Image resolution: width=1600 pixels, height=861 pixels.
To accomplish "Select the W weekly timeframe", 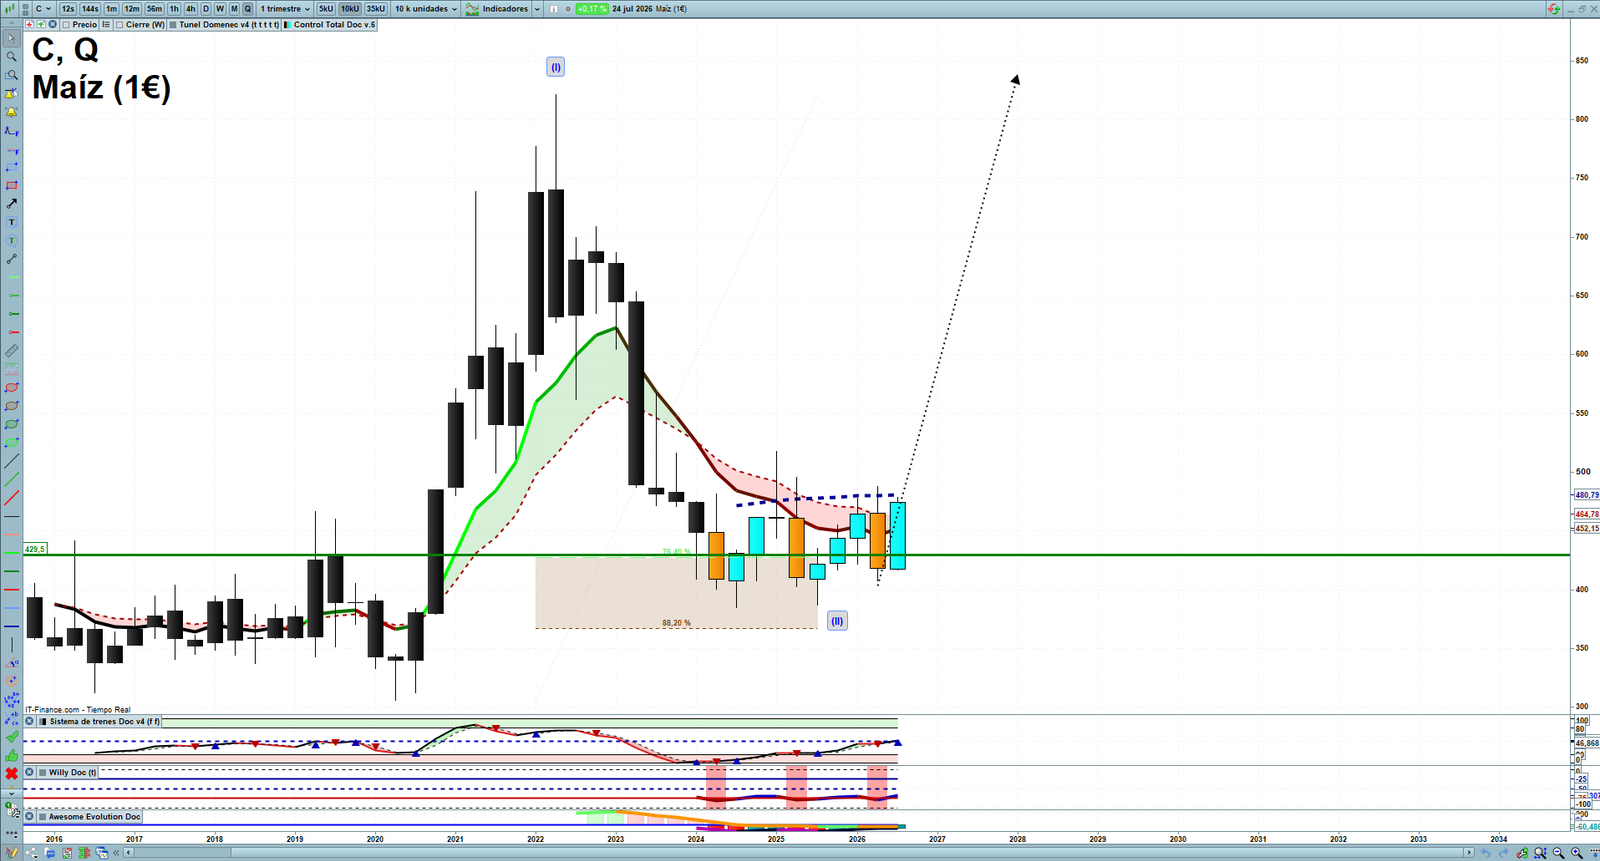I will 220,9.
